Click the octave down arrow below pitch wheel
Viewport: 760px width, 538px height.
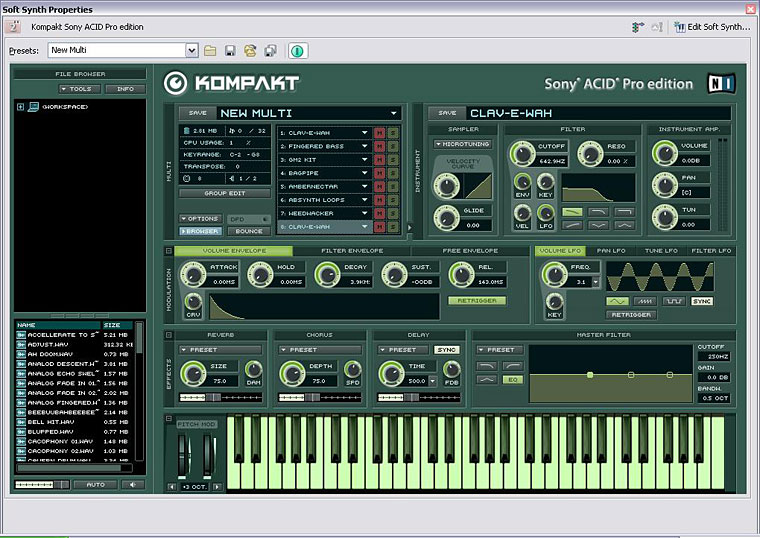[172, 487]
